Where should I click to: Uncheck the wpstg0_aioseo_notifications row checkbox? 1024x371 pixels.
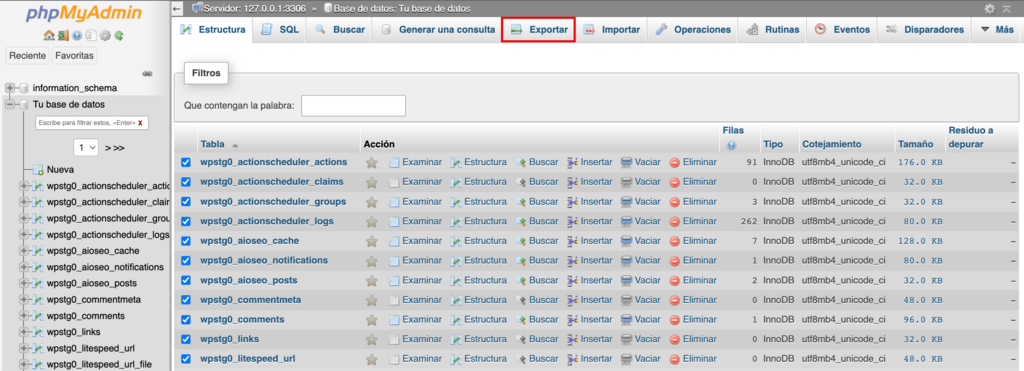pyautogui.click(x=185, y=261)
